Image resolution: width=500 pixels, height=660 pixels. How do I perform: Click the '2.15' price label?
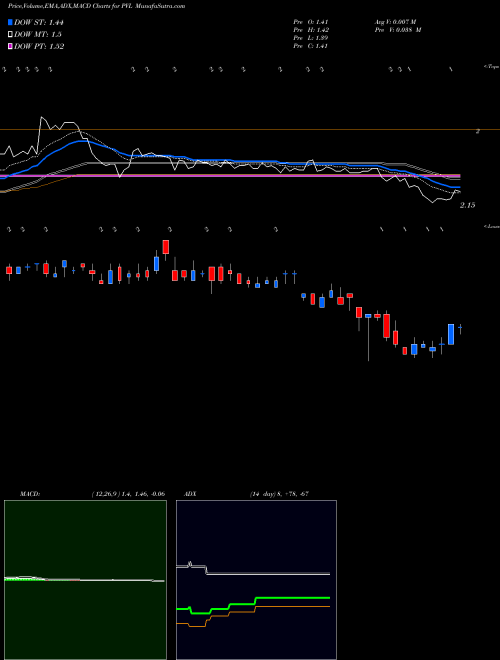468,205
